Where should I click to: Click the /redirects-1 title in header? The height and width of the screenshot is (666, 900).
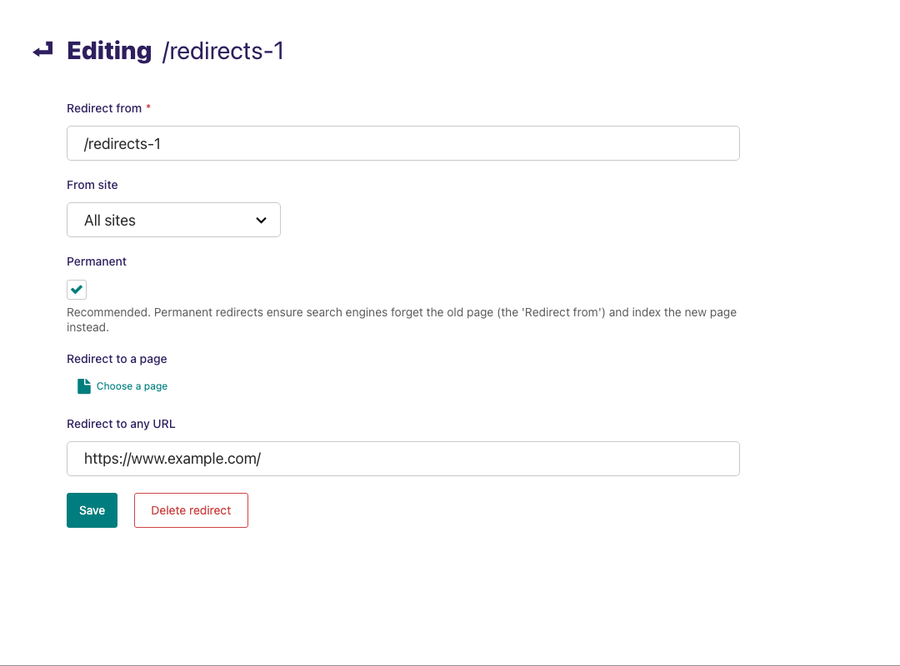point(223,51)
